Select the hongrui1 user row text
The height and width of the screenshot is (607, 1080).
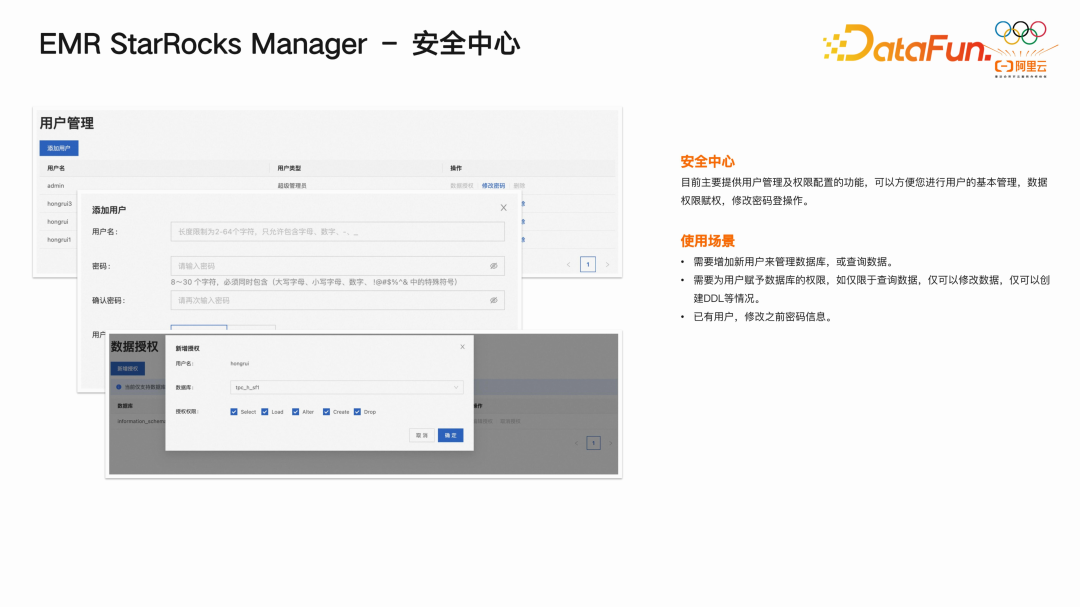(59, 240)
